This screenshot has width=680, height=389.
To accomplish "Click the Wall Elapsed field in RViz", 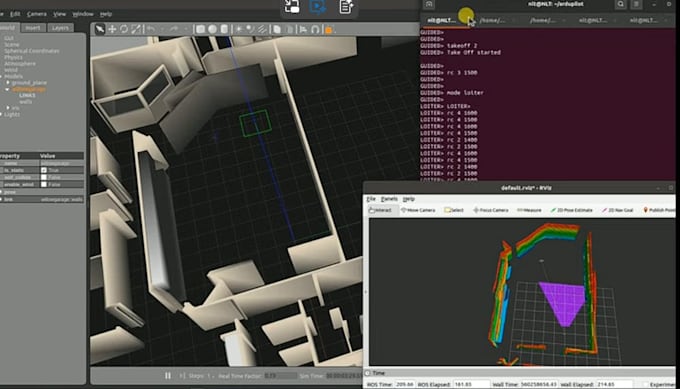I will pyautogui.click(x=614, y=384).
